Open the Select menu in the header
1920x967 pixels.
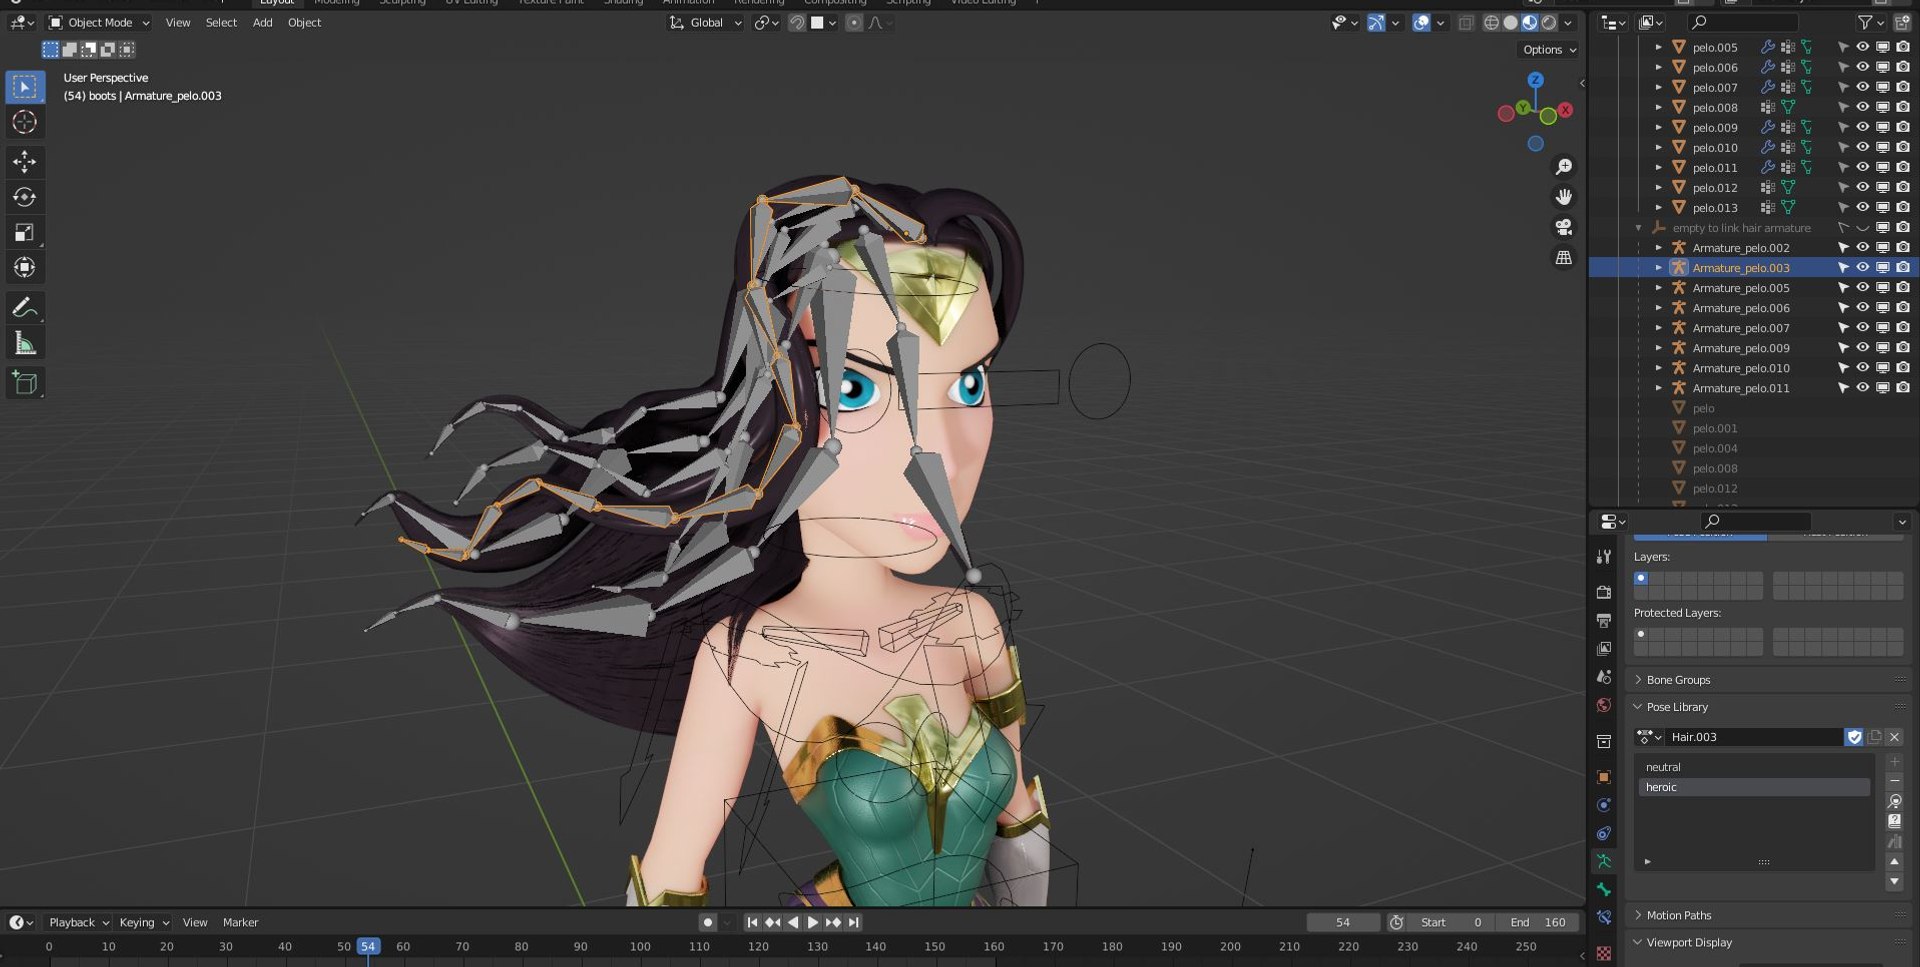[221, 22]
